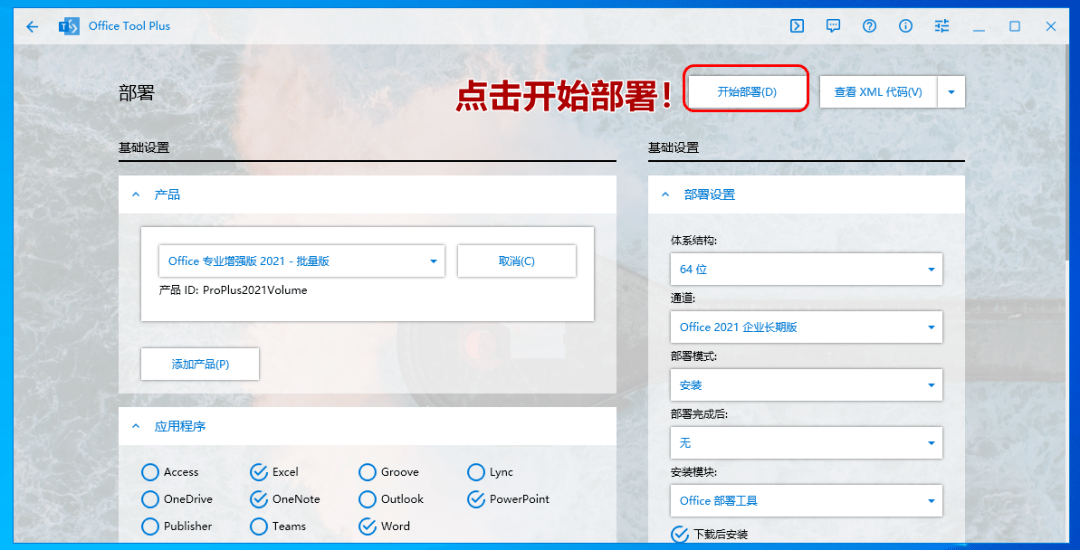Open arrow menu beside 查看 XML 代码
The image size is (1080, 550).
(951, 92)
